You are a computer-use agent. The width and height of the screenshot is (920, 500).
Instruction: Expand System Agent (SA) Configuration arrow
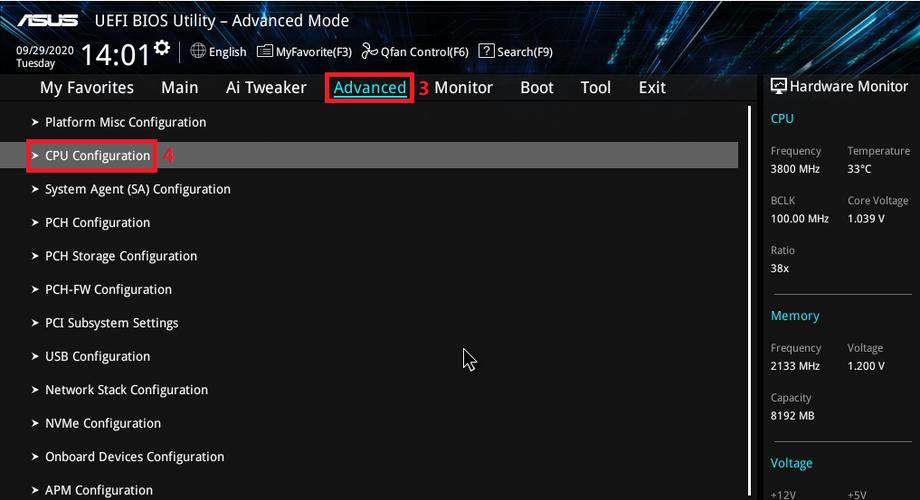[35, 189]
